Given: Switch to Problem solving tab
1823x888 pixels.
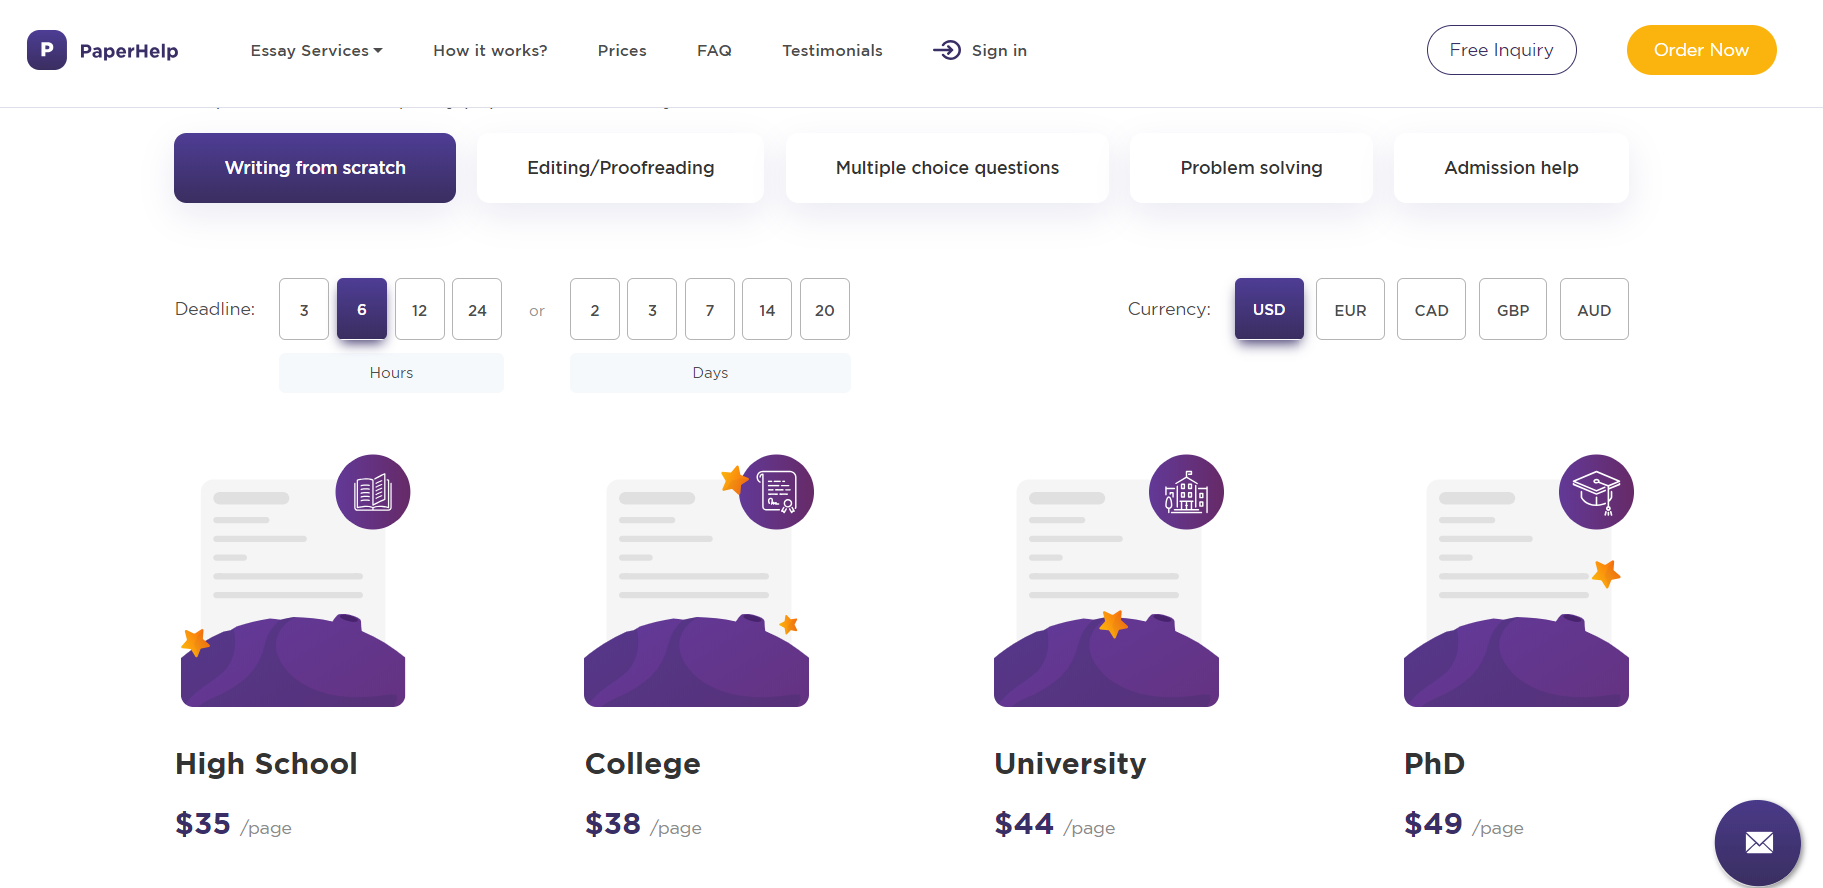Looking at the screenshot, I should (x=1251, y=168).
